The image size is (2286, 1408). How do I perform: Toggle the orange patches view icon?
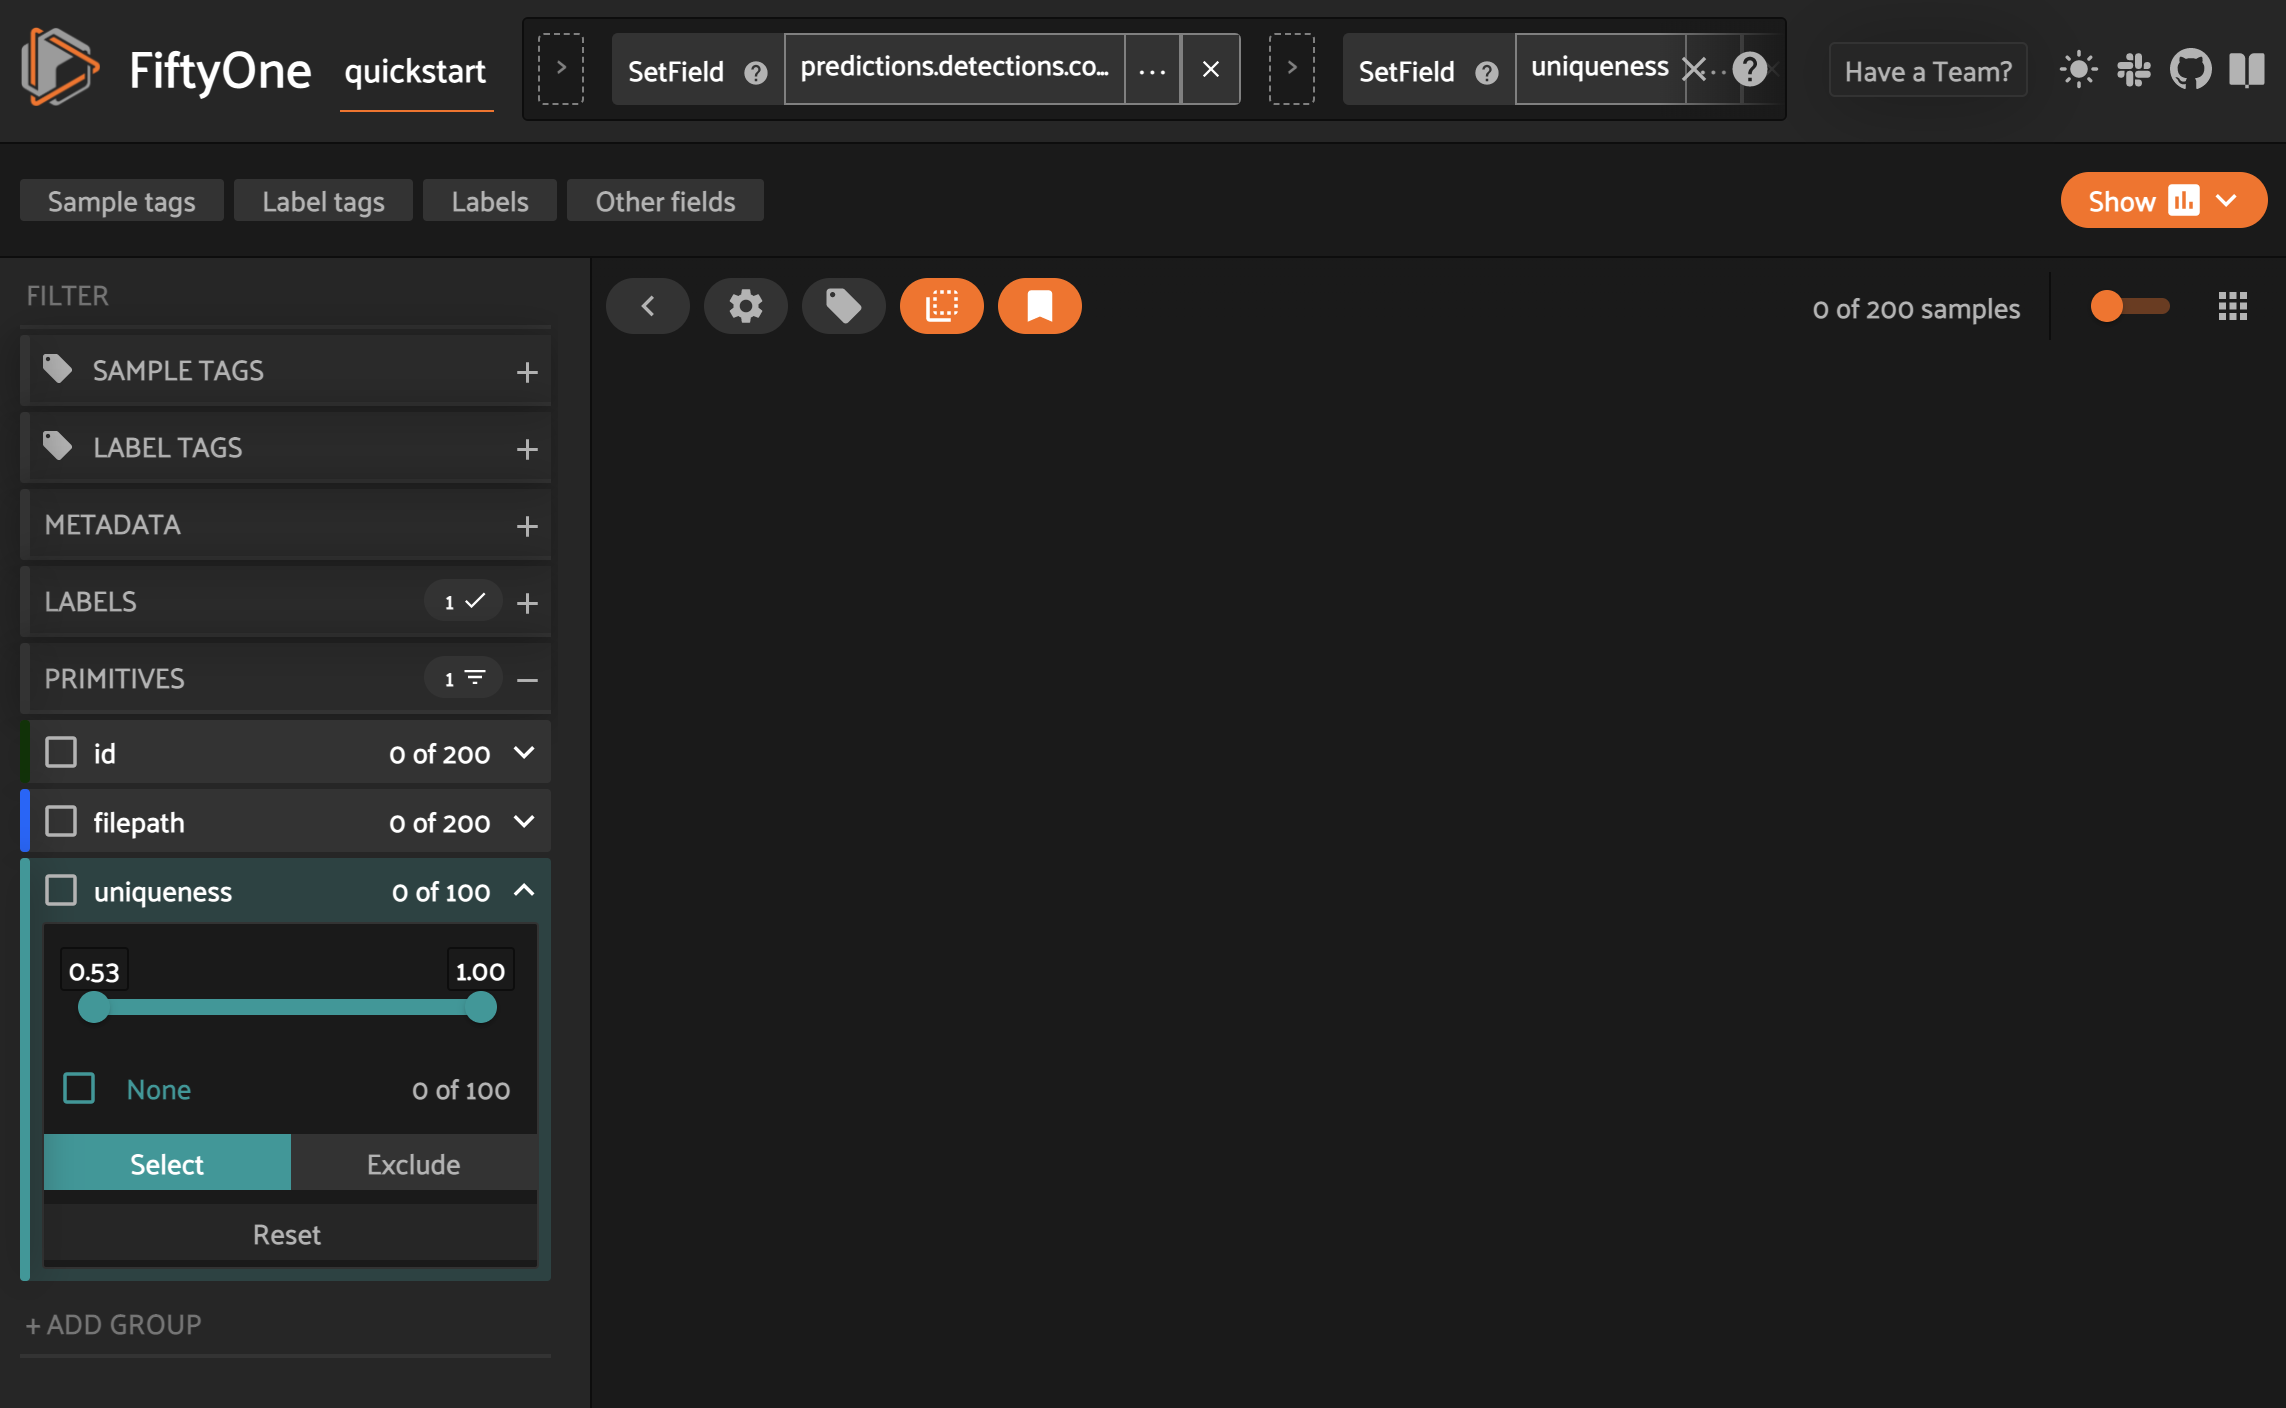(941, 306)
